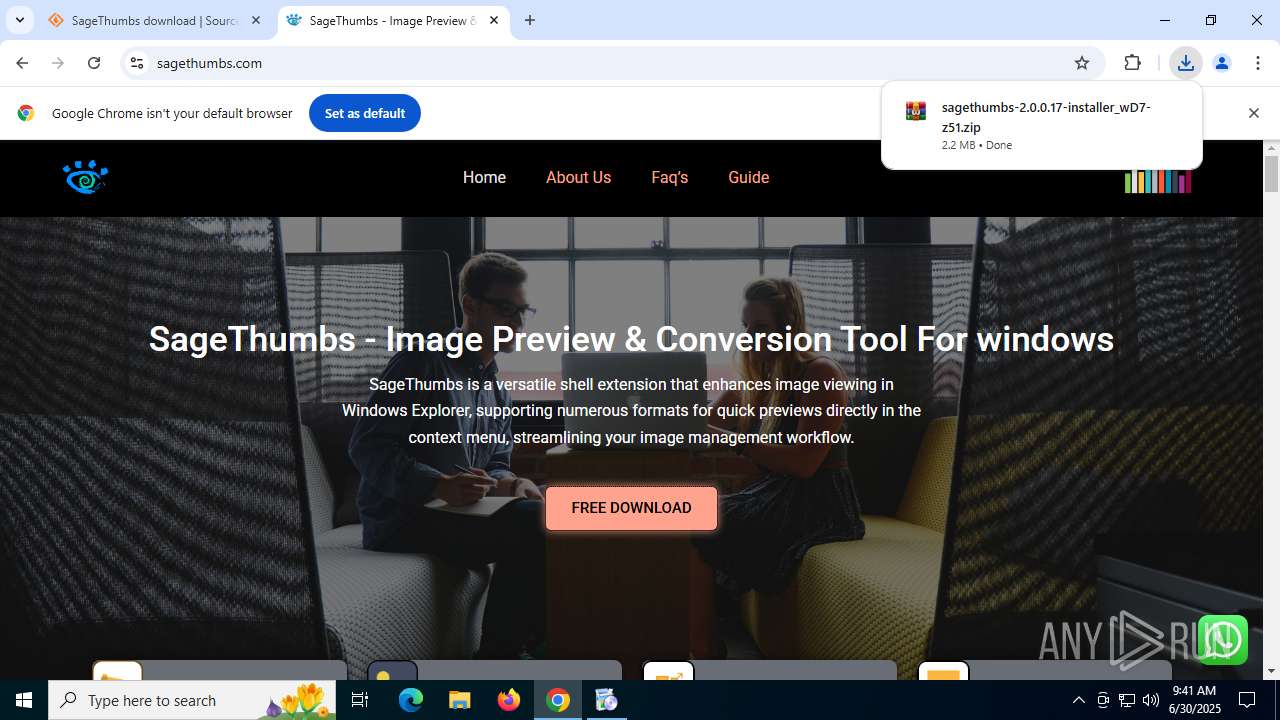Open the WhatsApp chat button
The image size is (1280, 720).
click(x=1222, y=640)
